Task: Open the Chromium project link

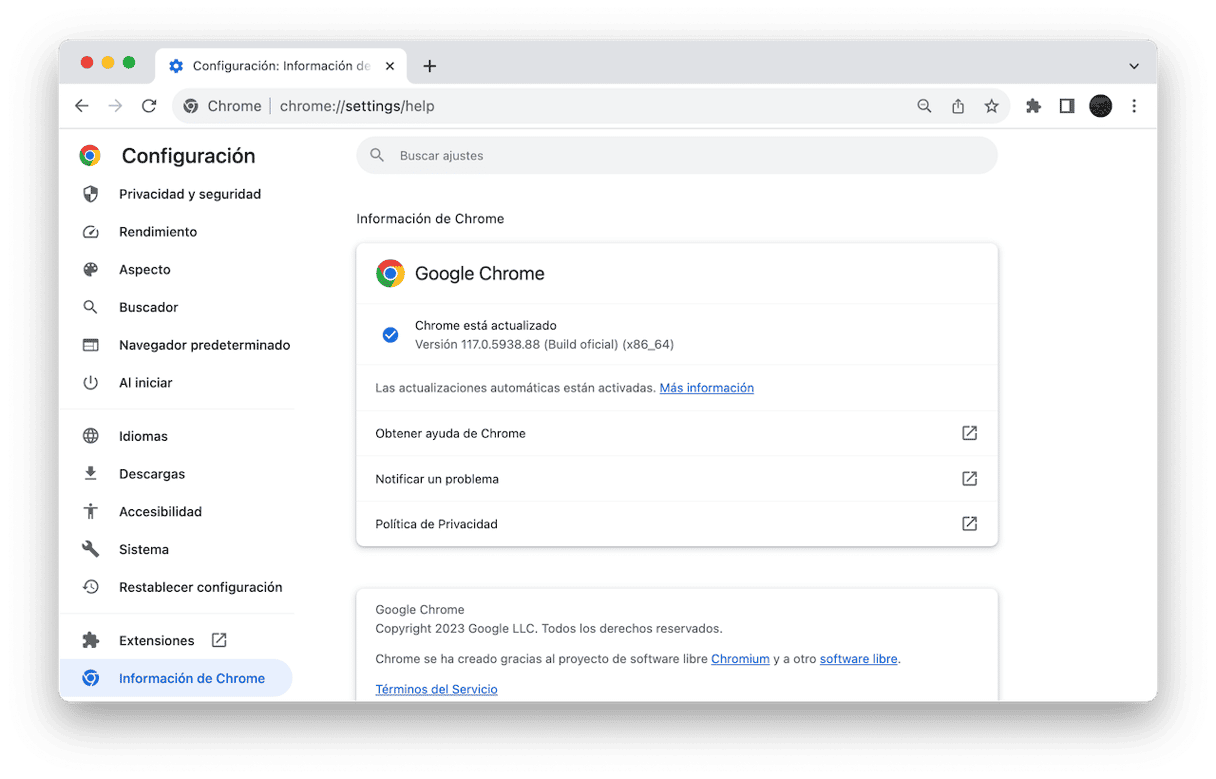Action: click(740, 659)
